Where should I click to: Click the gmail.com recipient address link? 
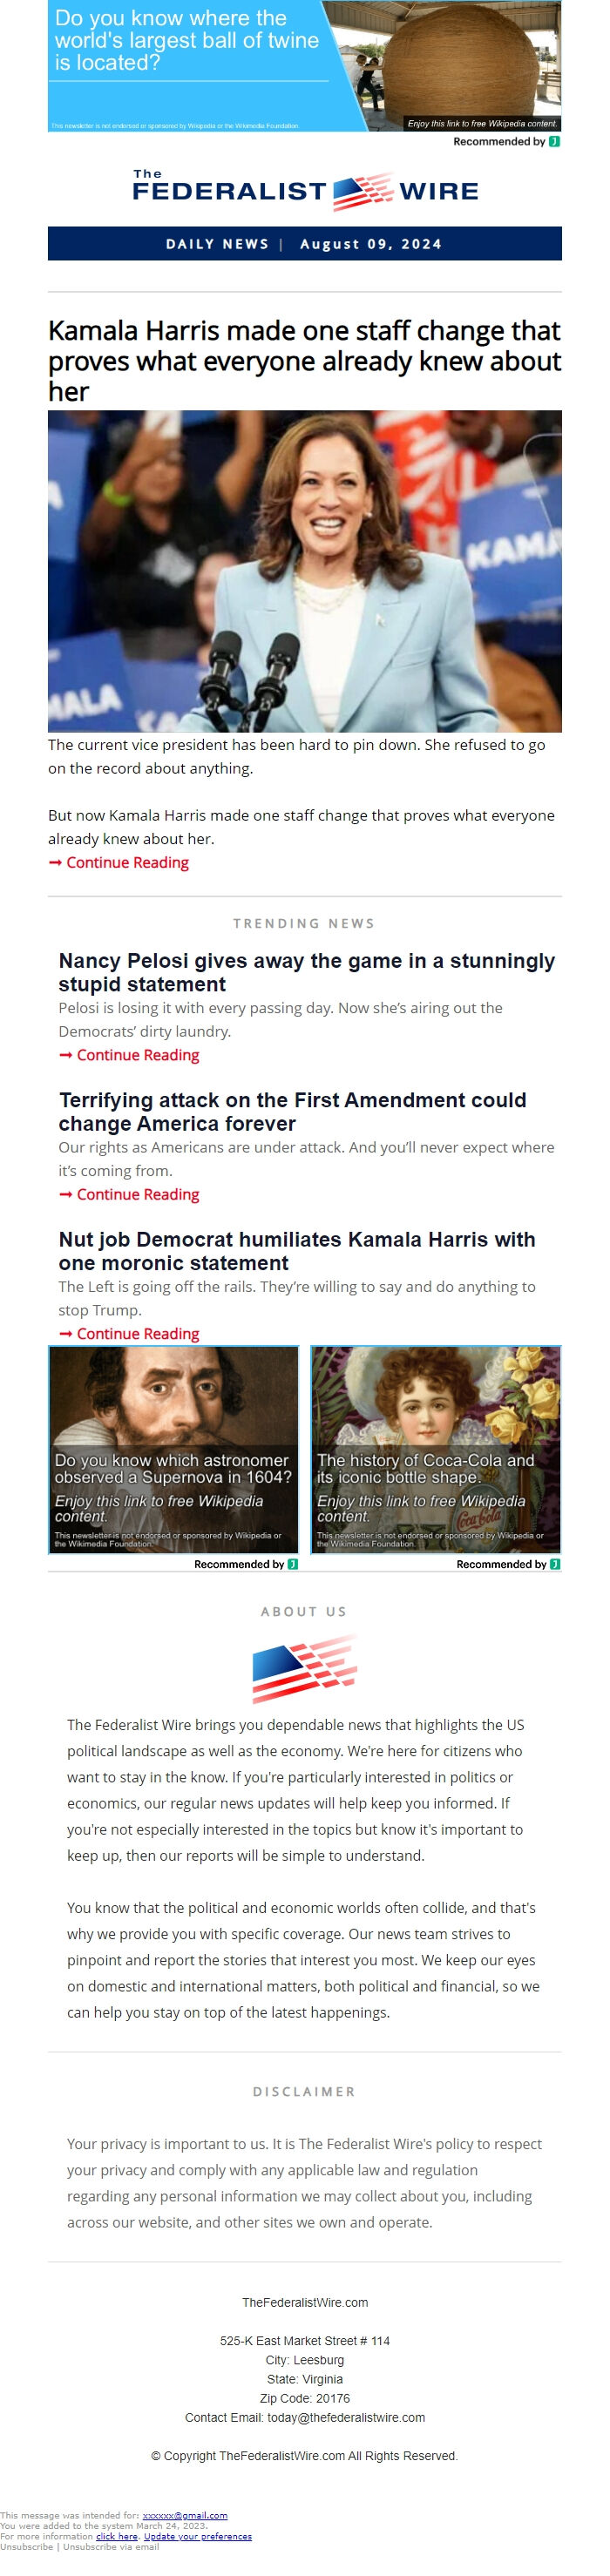click(x=185, y=2515)
